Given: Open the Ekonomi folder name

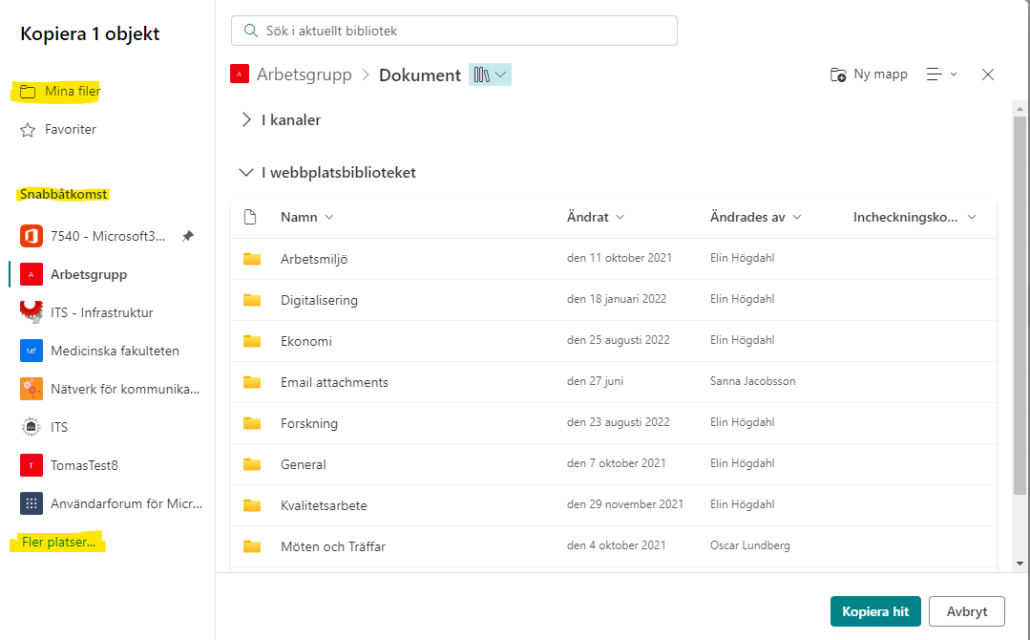Looking at the screenshot, I should (306, 341).
